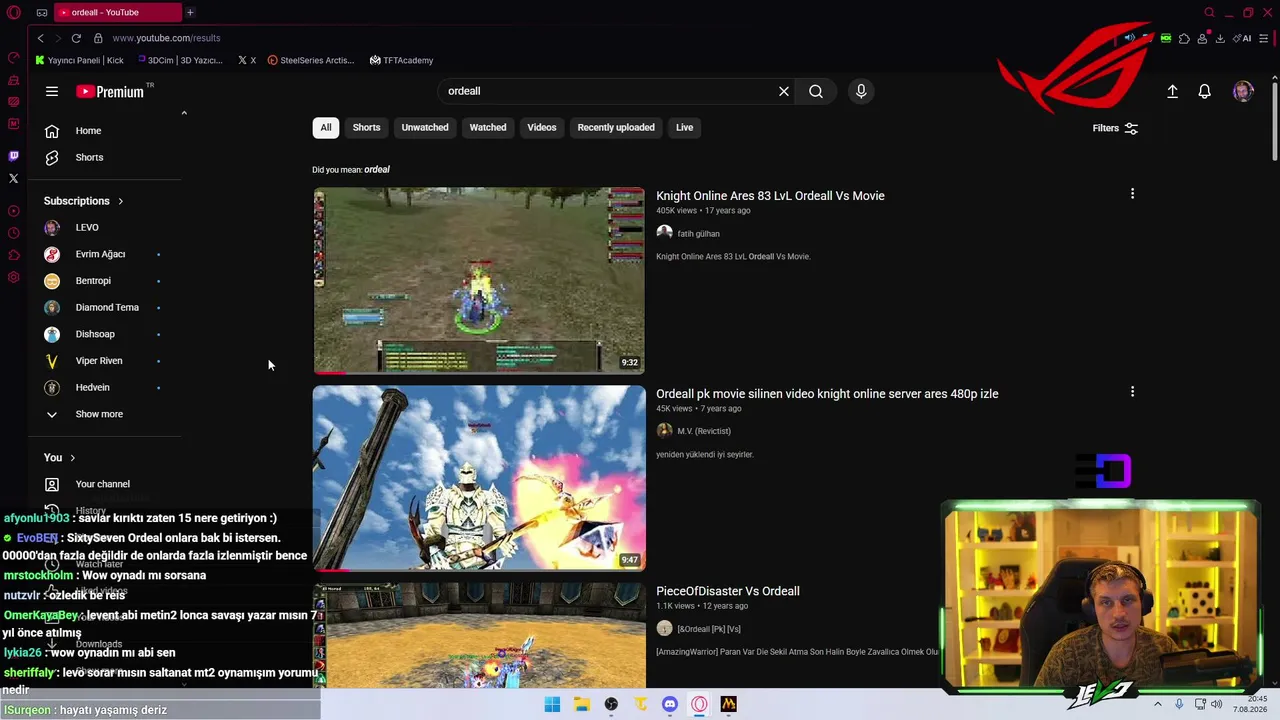Toggle the Unwatched filter chip
This screenshot has height=720, width=1280.
[x=425, y=127]
